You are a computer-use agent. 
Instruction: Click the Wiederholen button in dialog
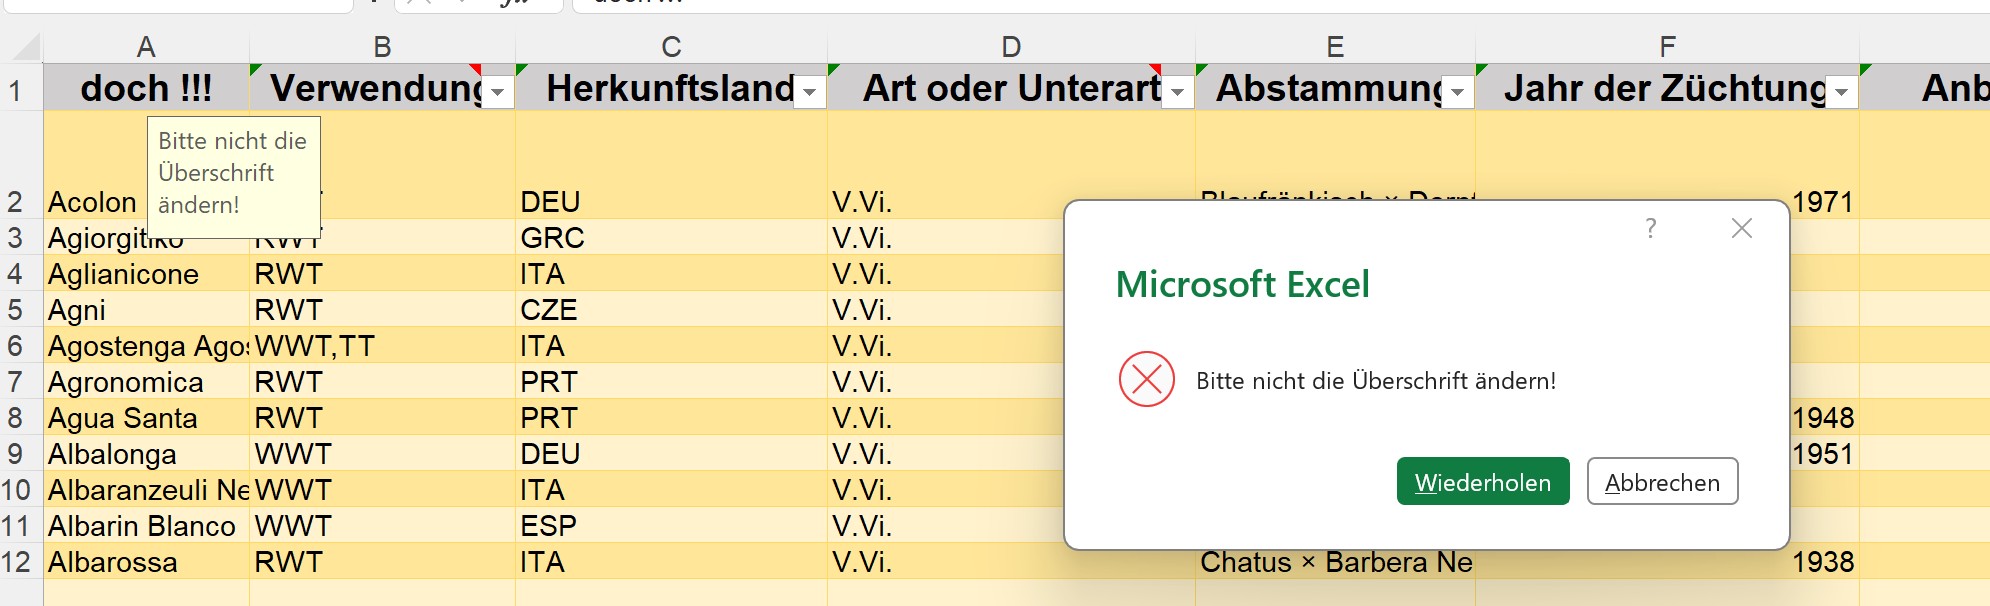[1482, 482]
